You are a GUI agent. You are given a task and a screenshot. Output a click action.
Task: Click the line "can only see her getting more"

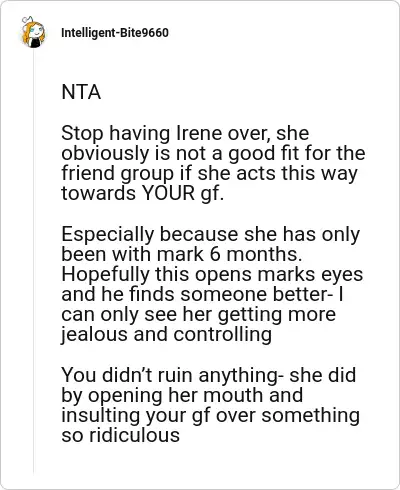click(198, 314)
